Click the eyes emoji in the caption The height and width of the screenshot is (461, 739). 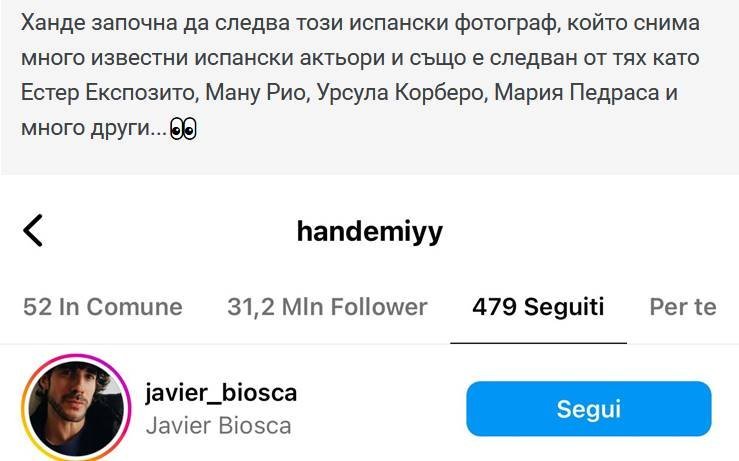183,129
